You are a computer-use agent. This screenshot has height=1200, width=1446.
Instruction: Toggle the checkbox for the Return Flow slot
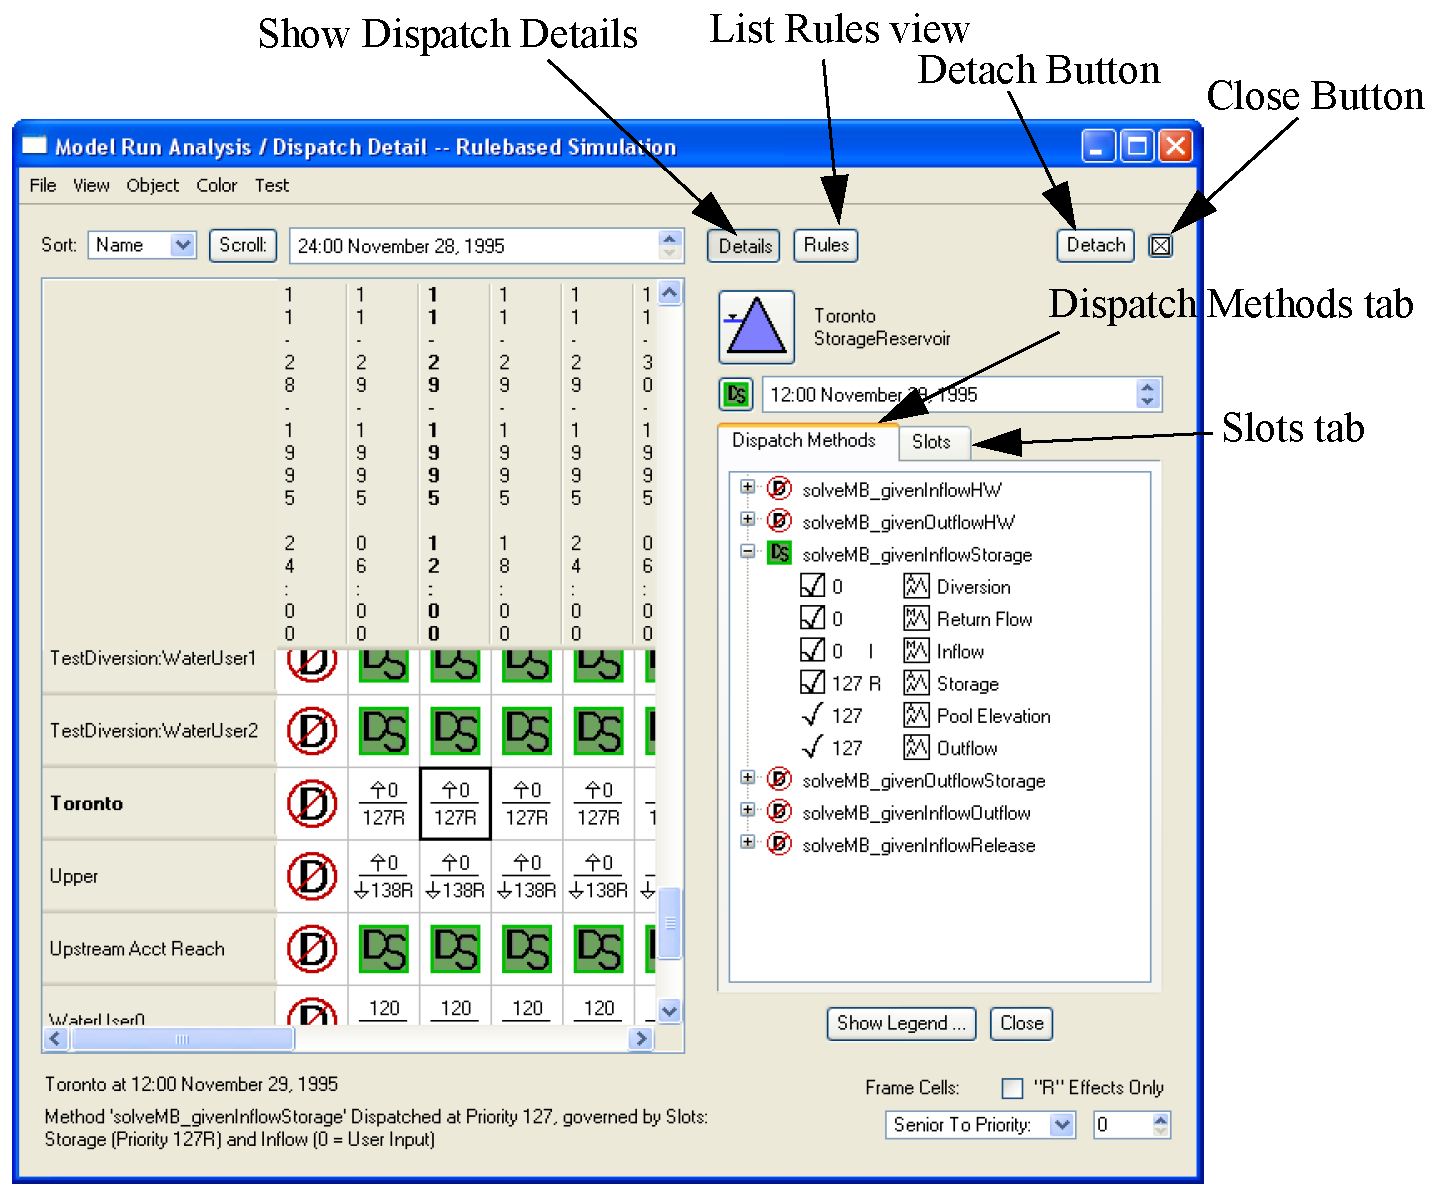pyautogui.click(x=812, y=618)
